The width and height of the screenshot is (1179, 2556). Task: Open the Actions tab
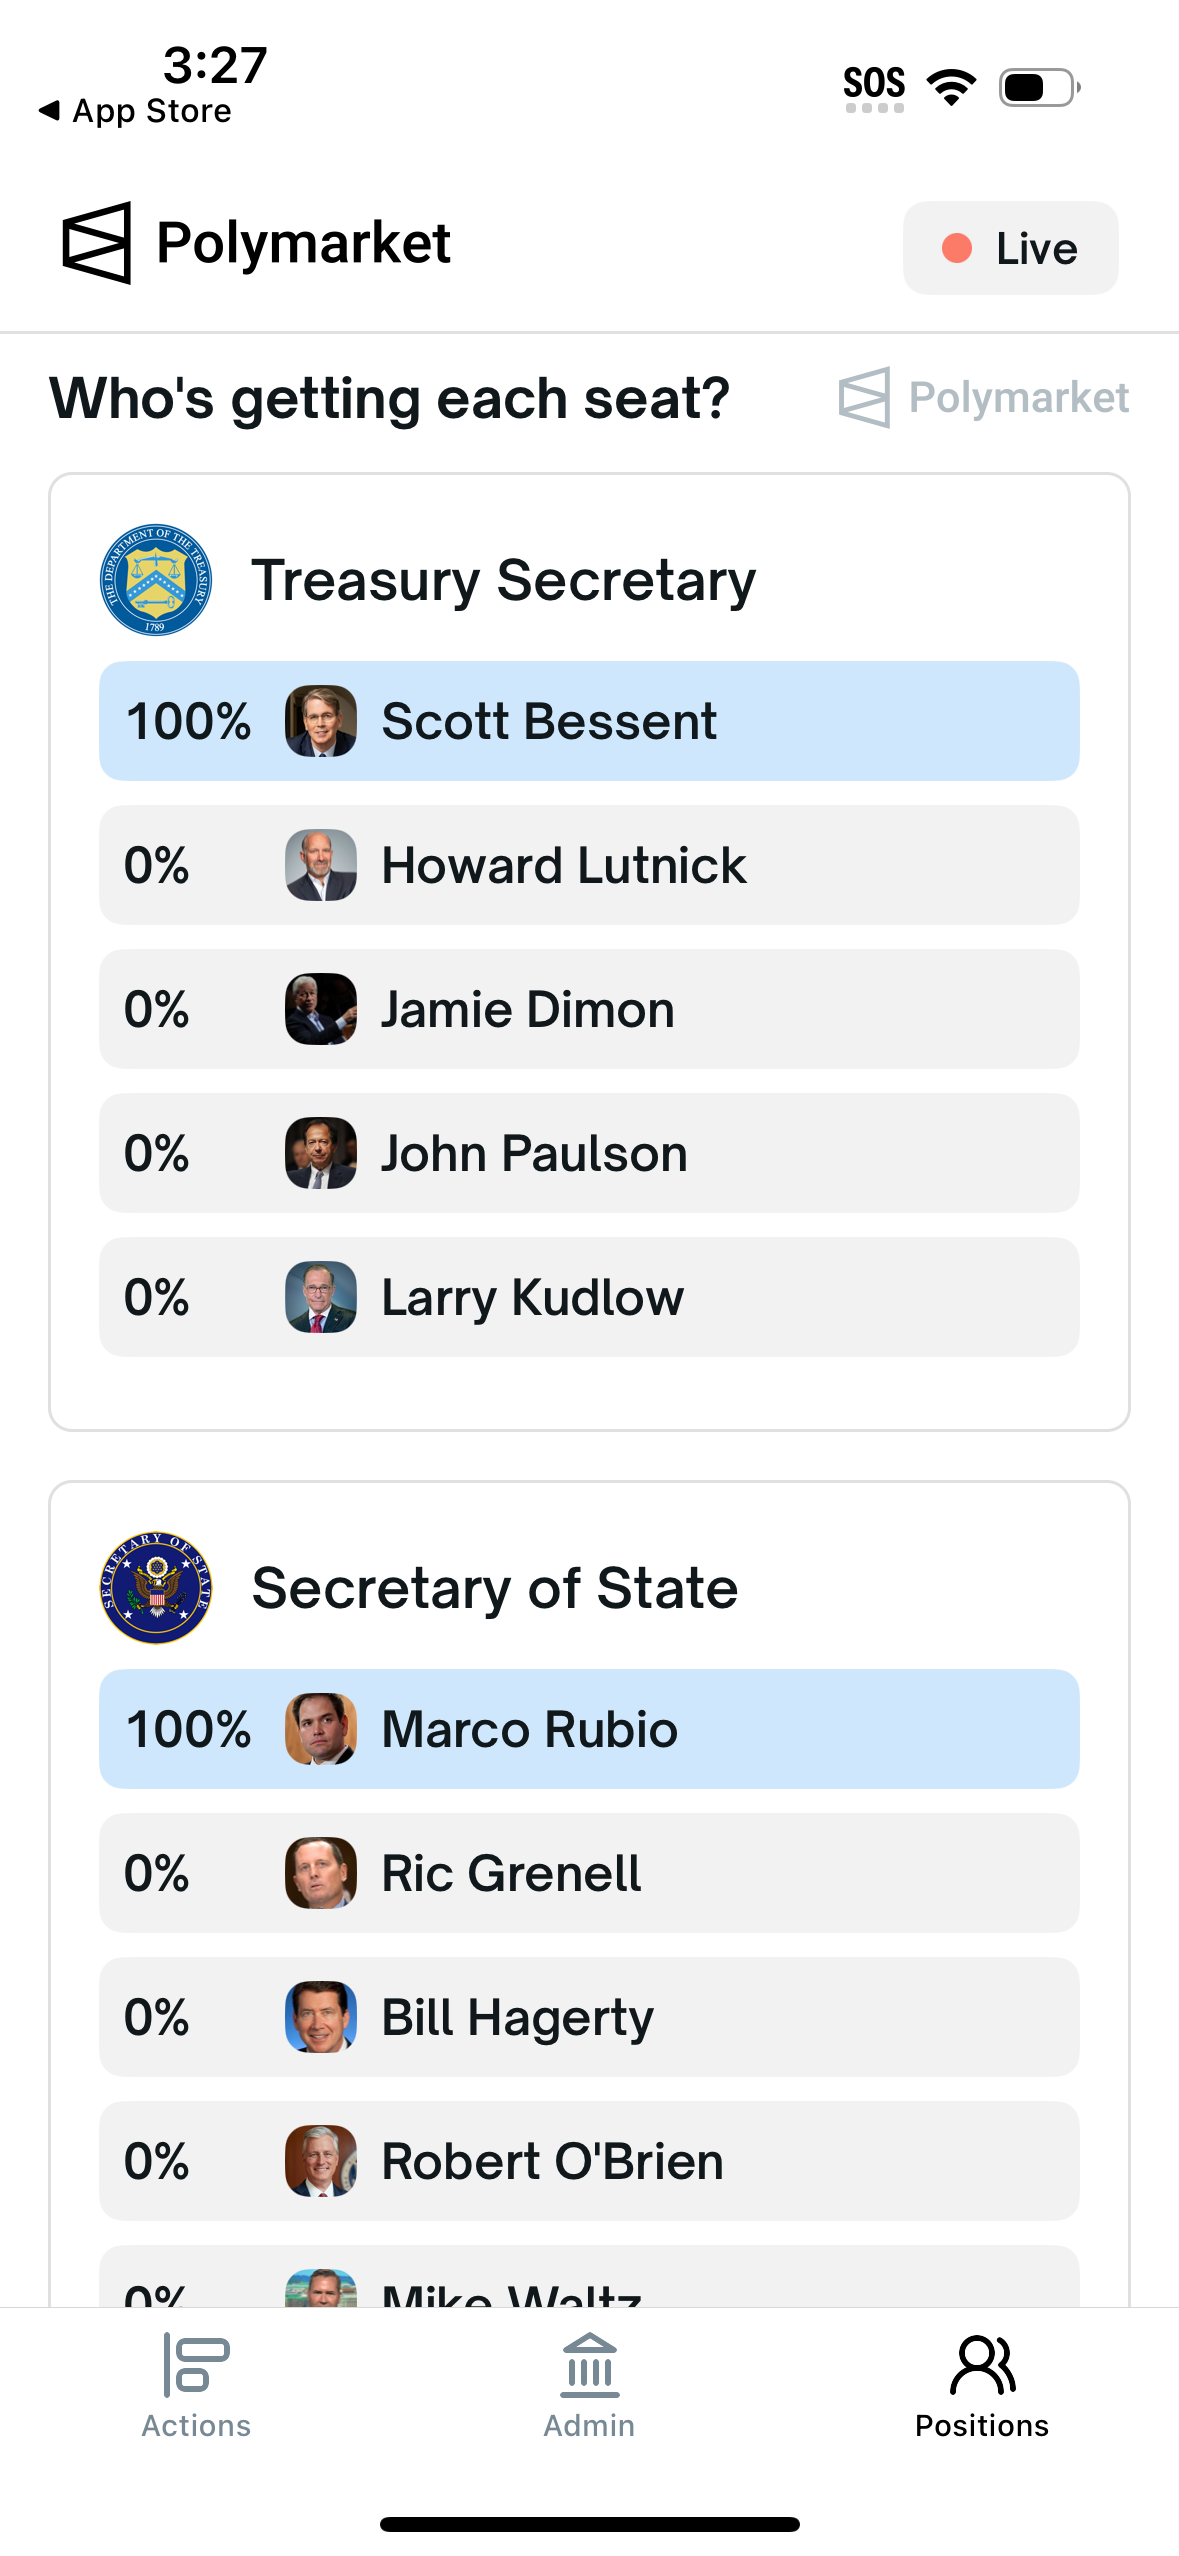point(196,2386)
